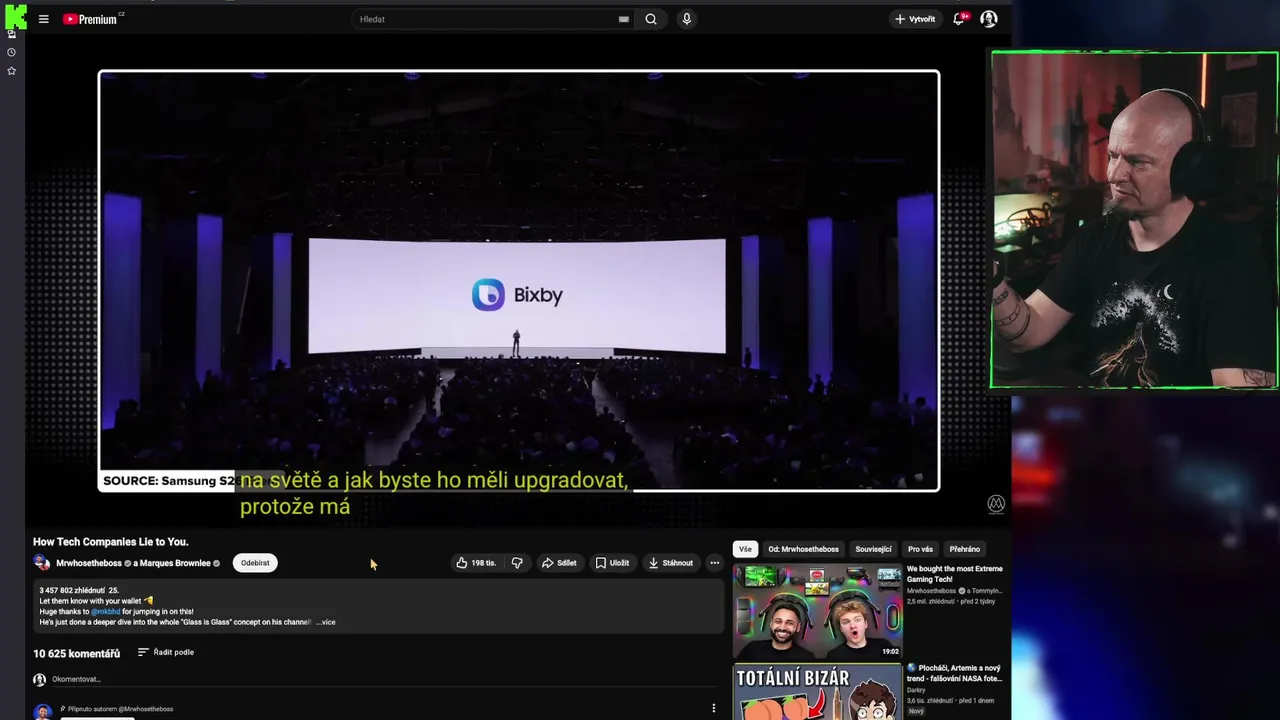Click the video title How Tech Companies Lie to You
This screenshot has height=720, width=1280.
[x=110, y=542]
